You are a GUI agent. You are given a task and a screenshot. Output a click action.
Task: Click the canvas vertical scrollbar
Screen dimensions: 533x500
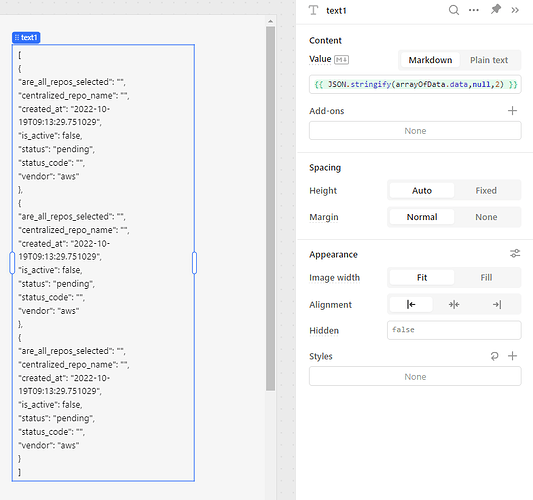click(271, 209)
